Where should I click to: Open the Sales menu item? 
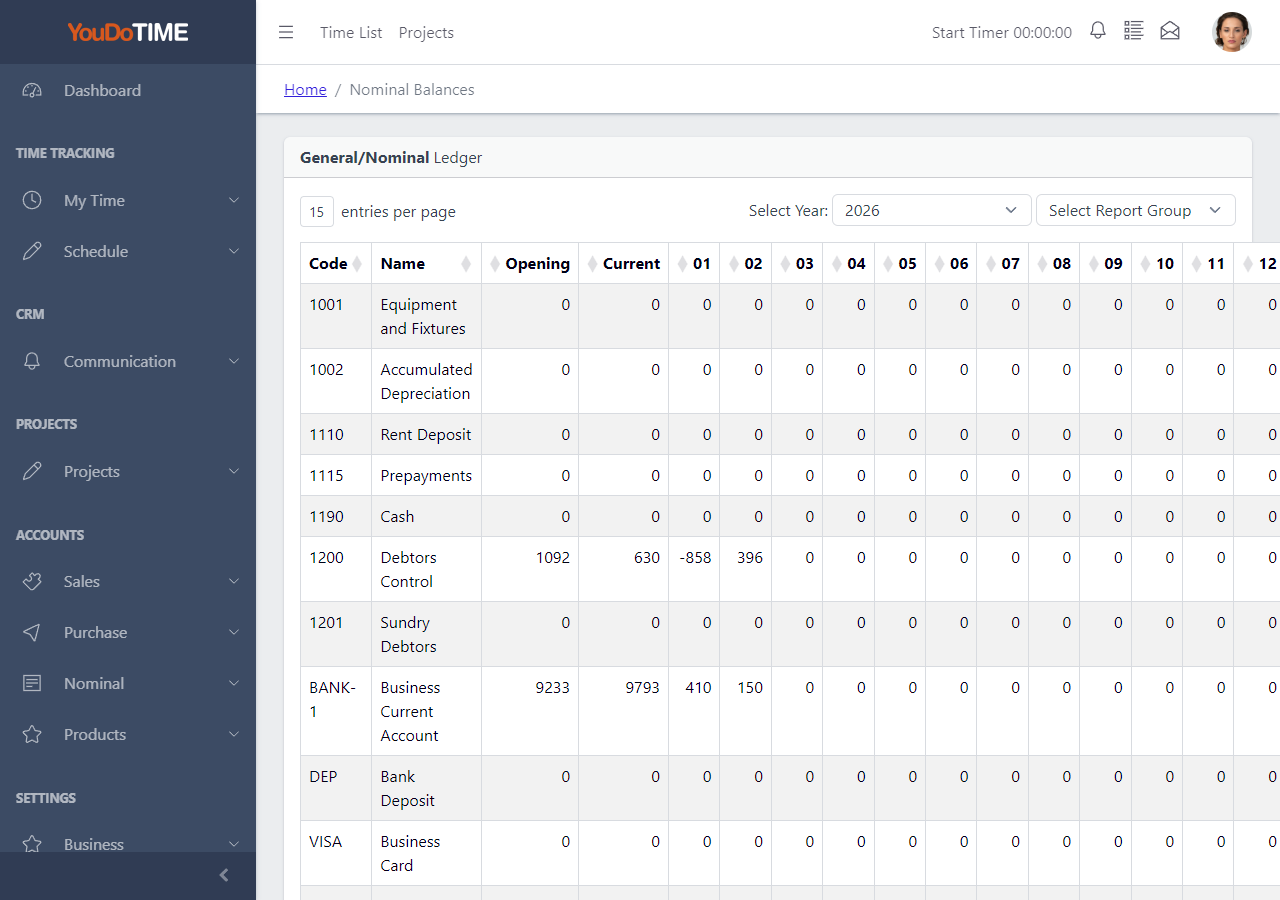pos(128,581)
